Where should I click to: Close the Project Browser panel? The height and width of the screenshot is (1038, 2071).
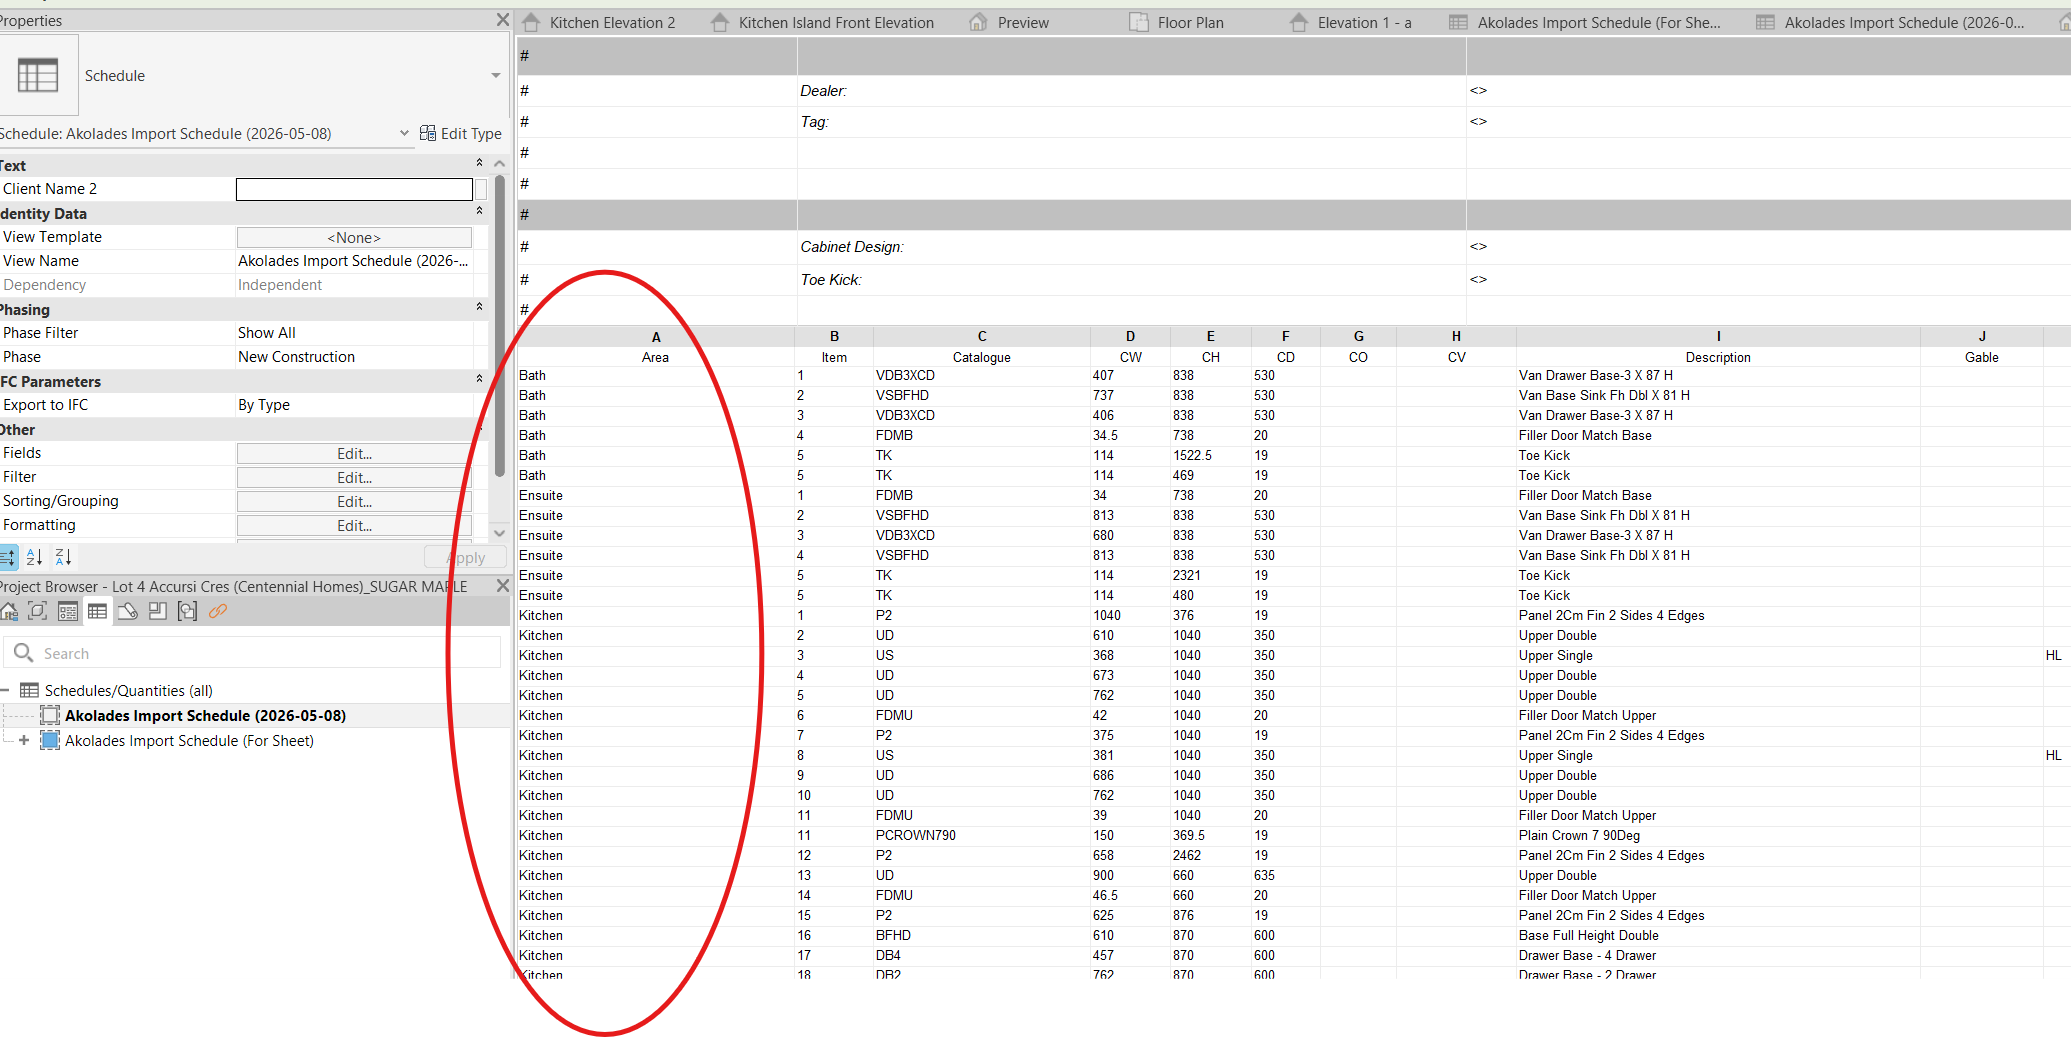pos(503,586)
